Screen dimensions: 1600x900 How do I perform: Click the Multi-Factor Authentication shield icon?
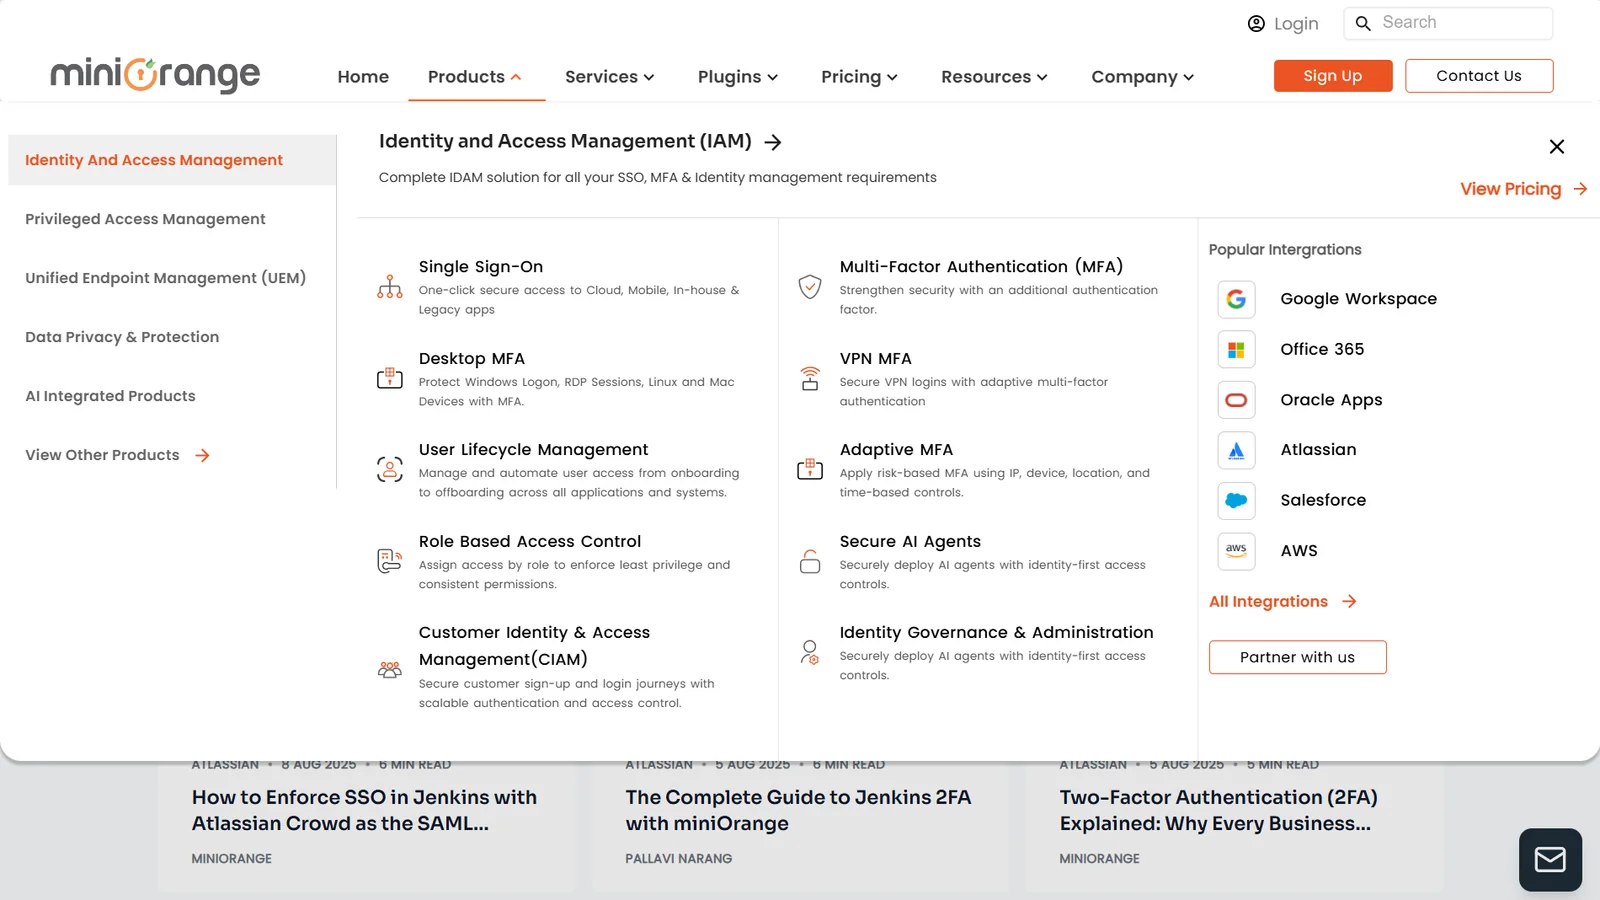pyautogui.click(x=810, y=287)
